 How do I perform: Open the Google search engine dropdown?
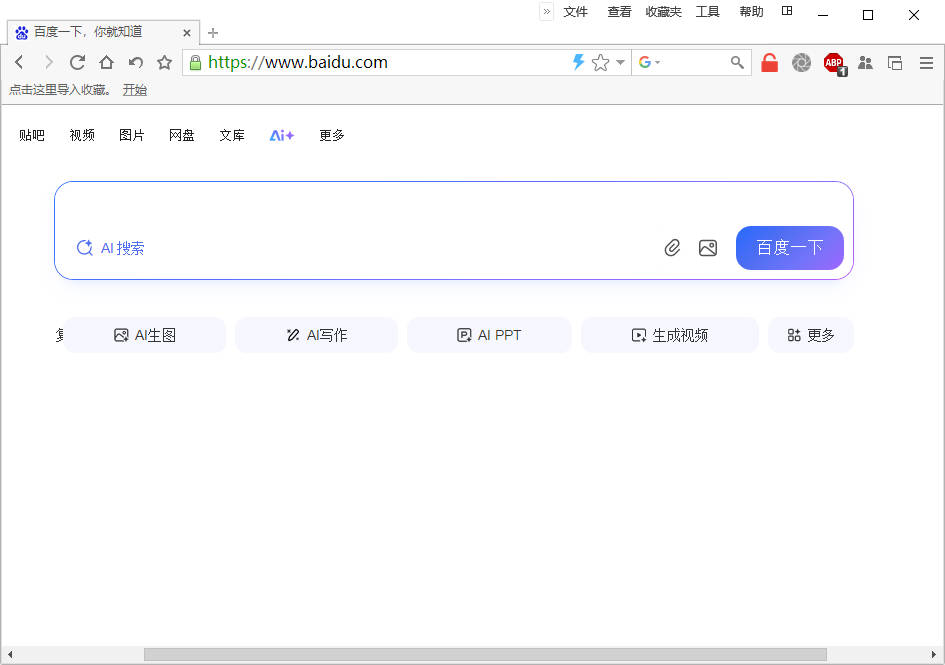[650, 62]
